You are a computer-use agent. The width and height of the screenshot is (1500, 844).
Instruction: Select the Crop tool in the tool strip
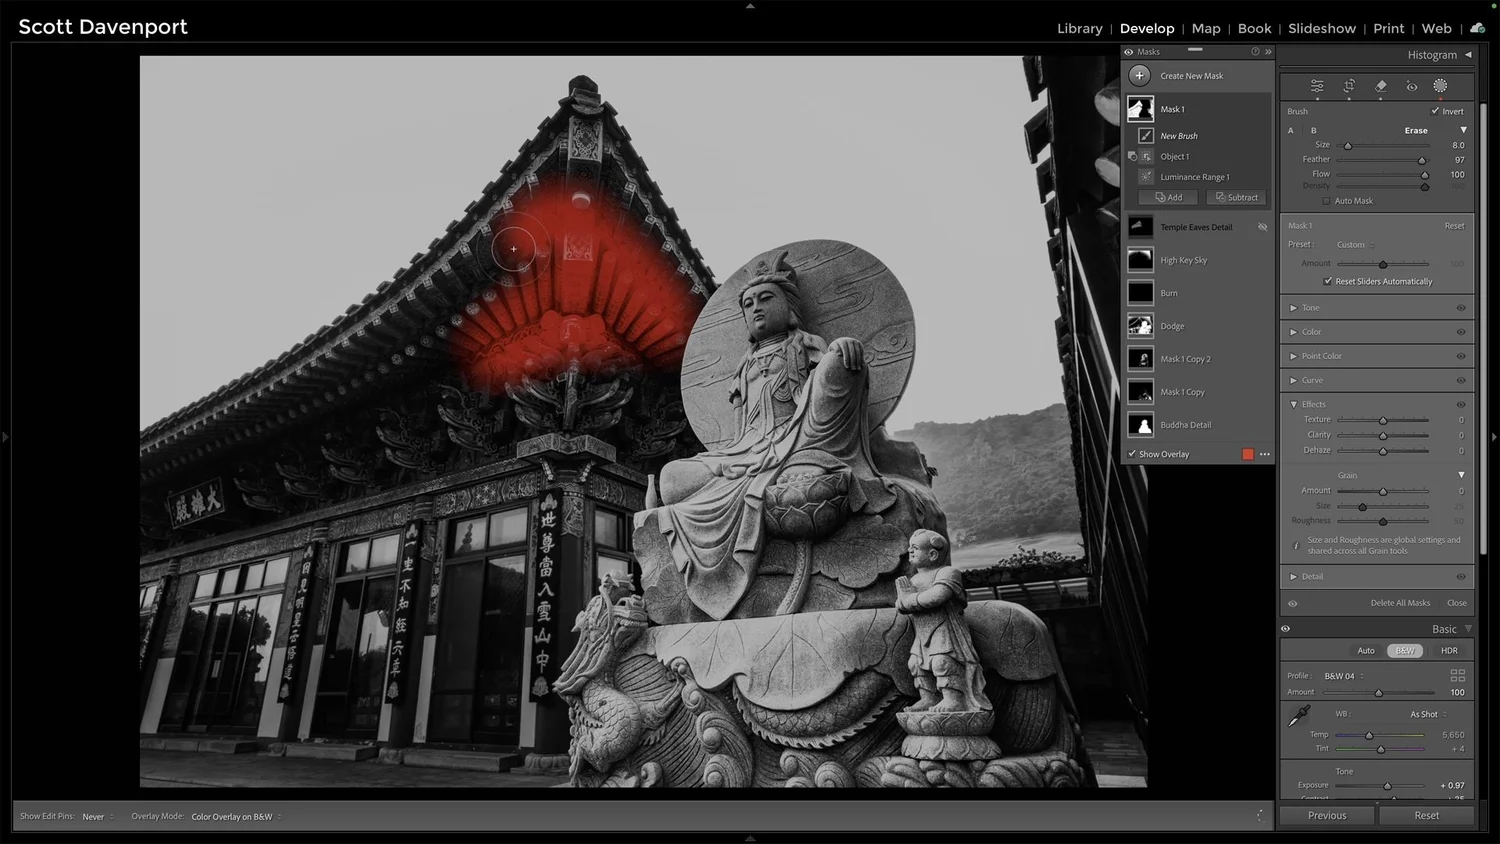click(1349, 86)
